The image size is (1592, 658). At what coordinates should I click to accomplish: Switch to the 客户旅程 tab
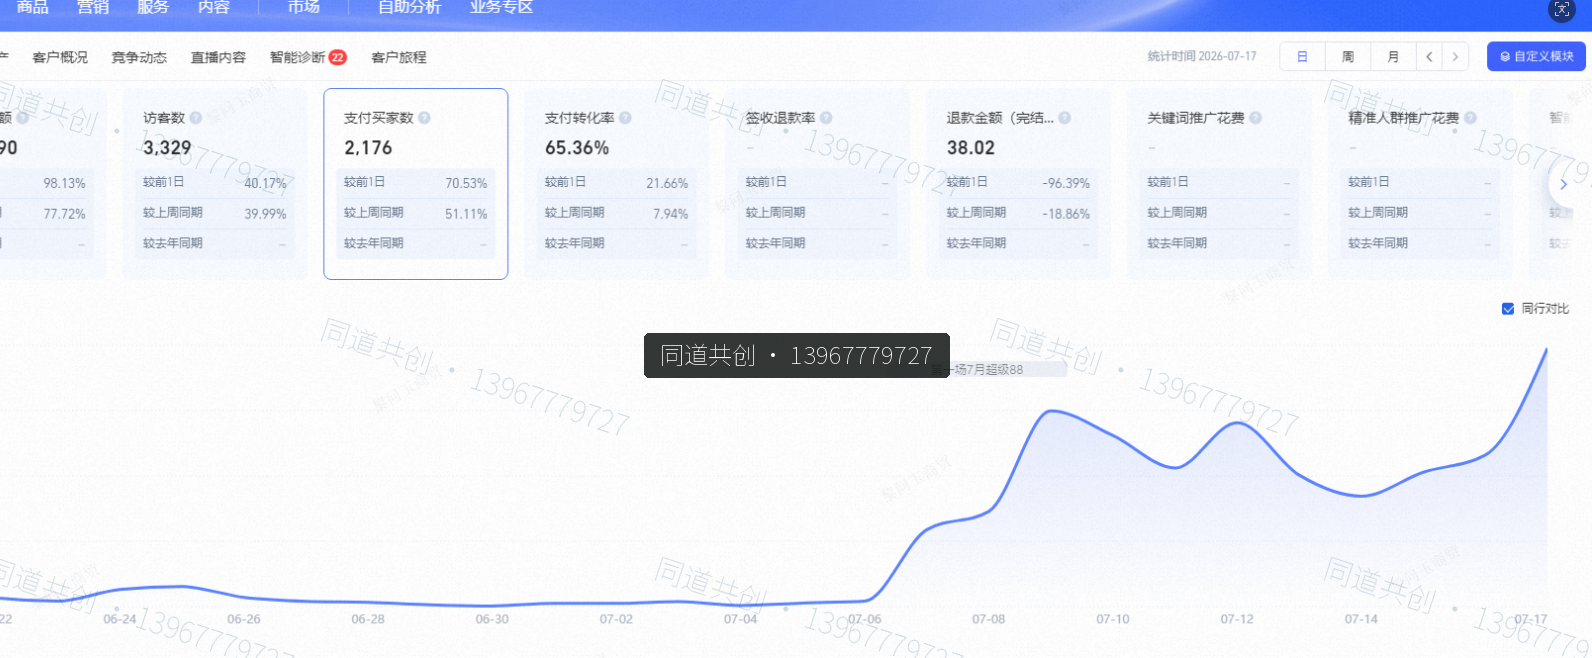coord(399,58)
